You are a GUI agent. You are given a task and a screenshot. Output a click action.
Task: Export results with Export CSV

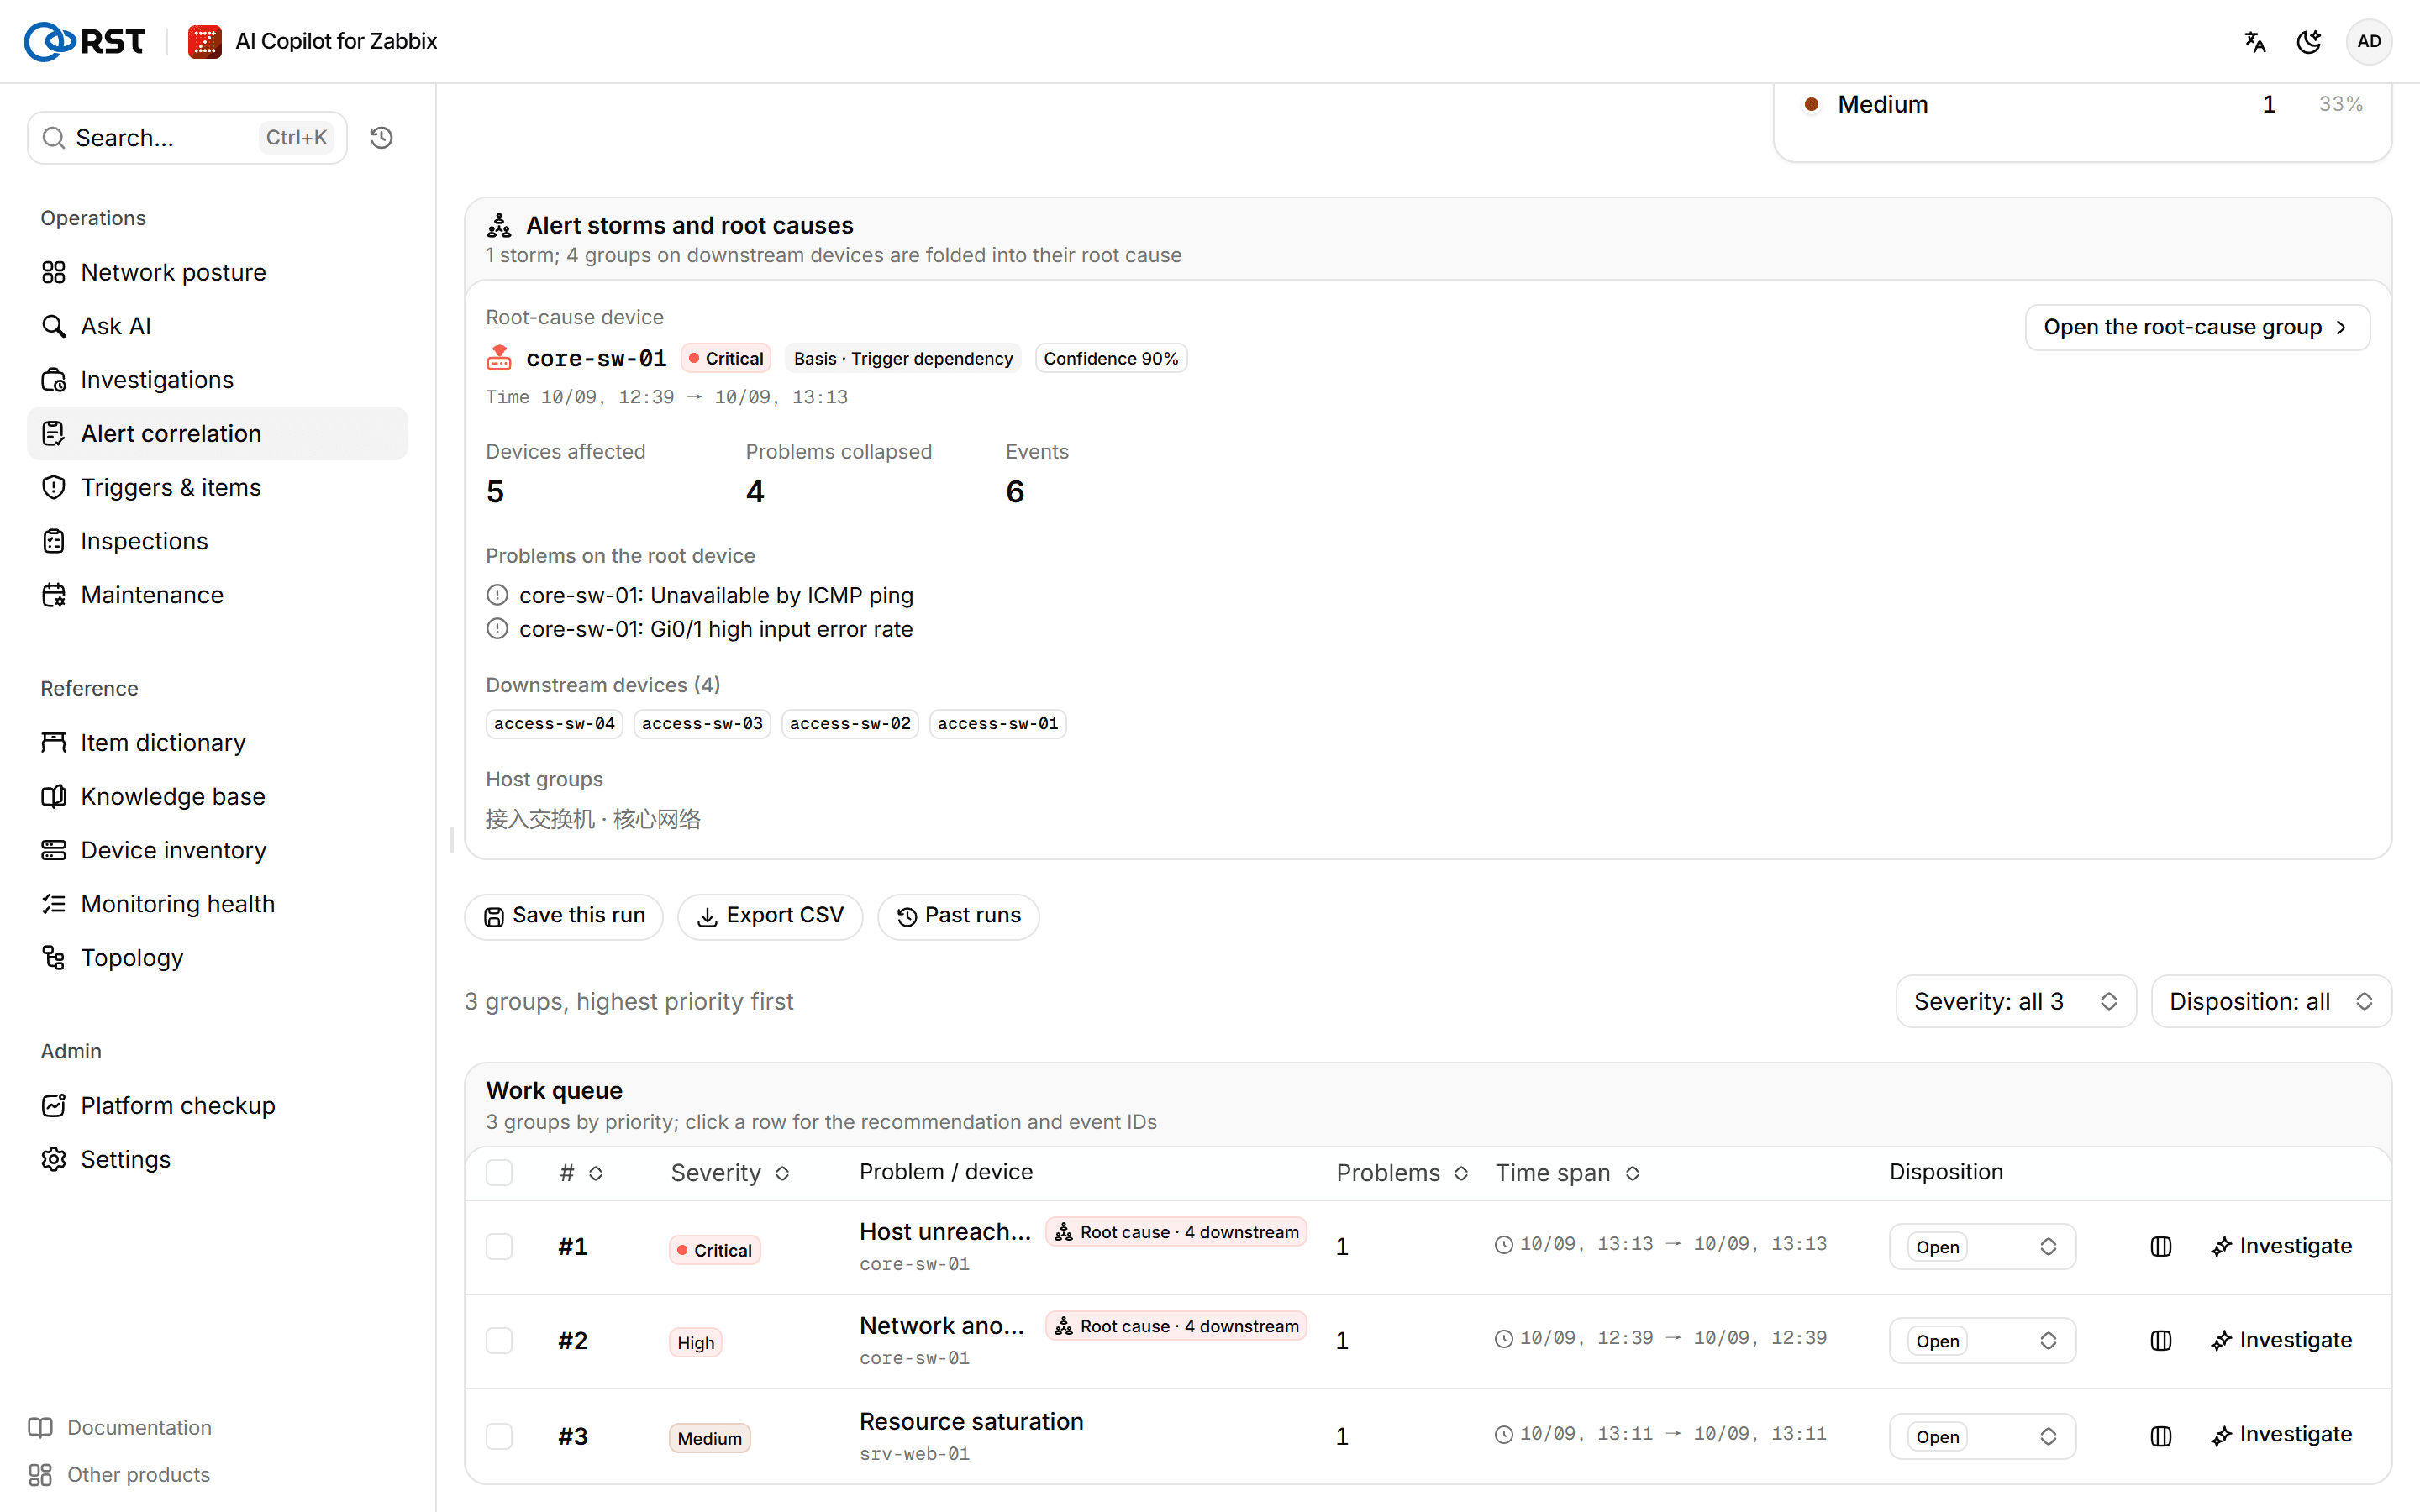(x=770, y=916)
